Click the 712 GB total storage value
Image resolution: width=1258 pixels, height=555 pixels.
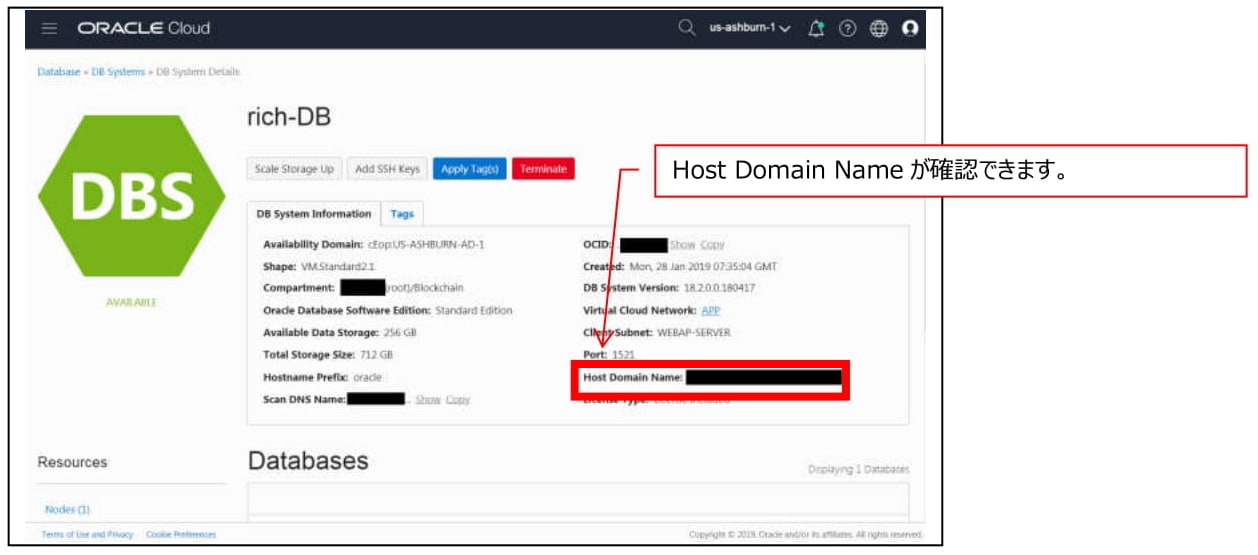pos(379,355)
